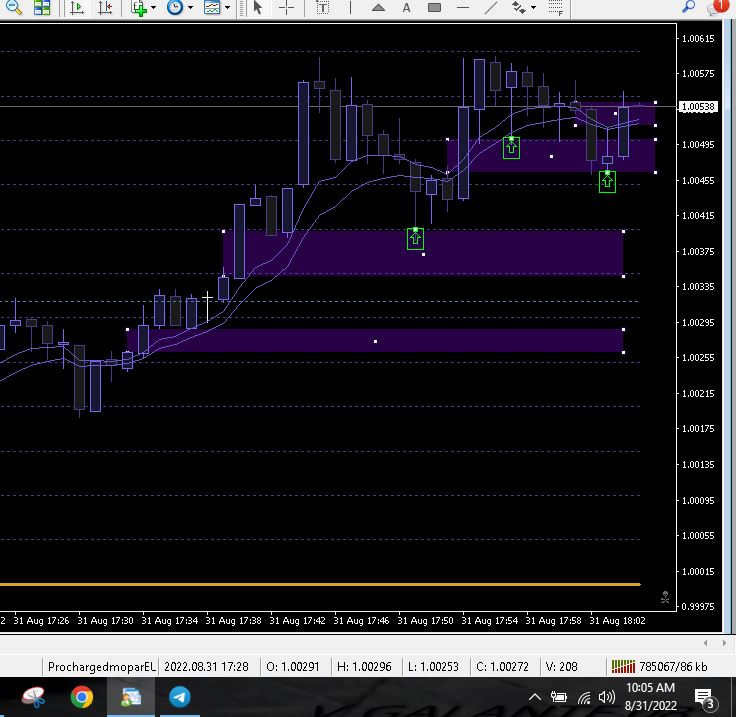Select the triangle shape tool
736x717 pixels.
[x=378, y=8]
